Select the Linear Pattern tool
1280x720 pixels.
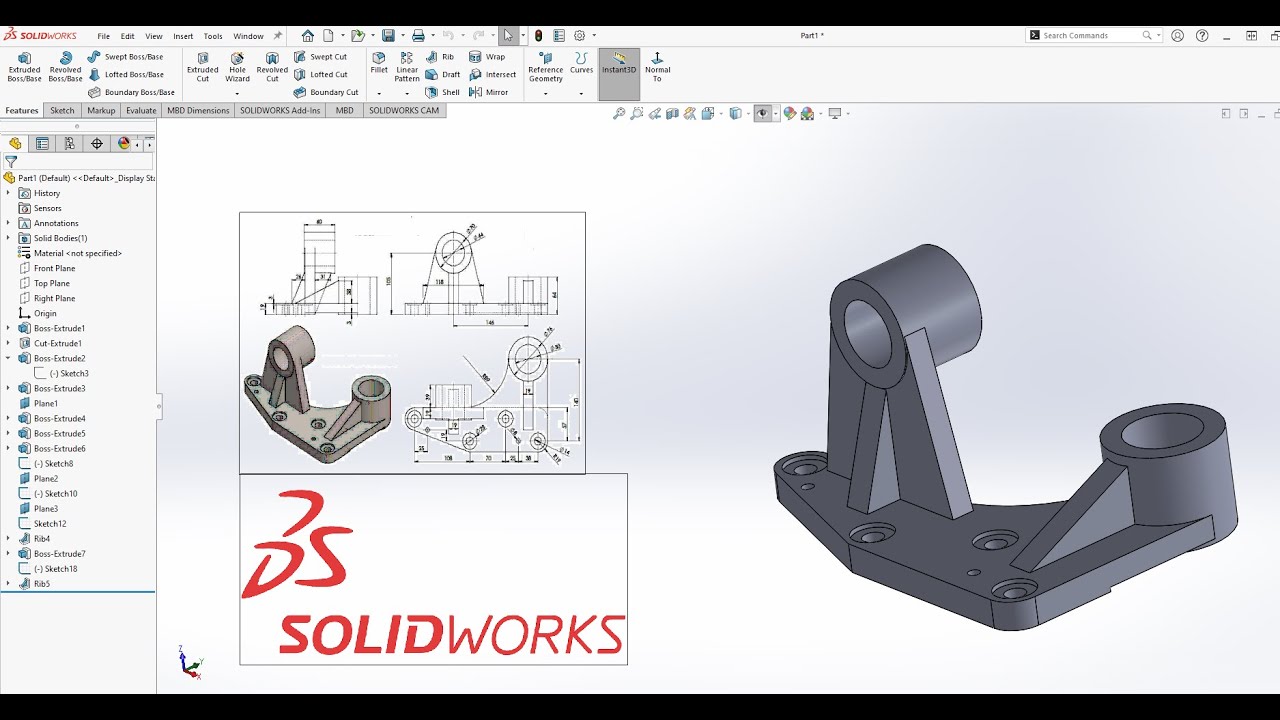(407, 67)
